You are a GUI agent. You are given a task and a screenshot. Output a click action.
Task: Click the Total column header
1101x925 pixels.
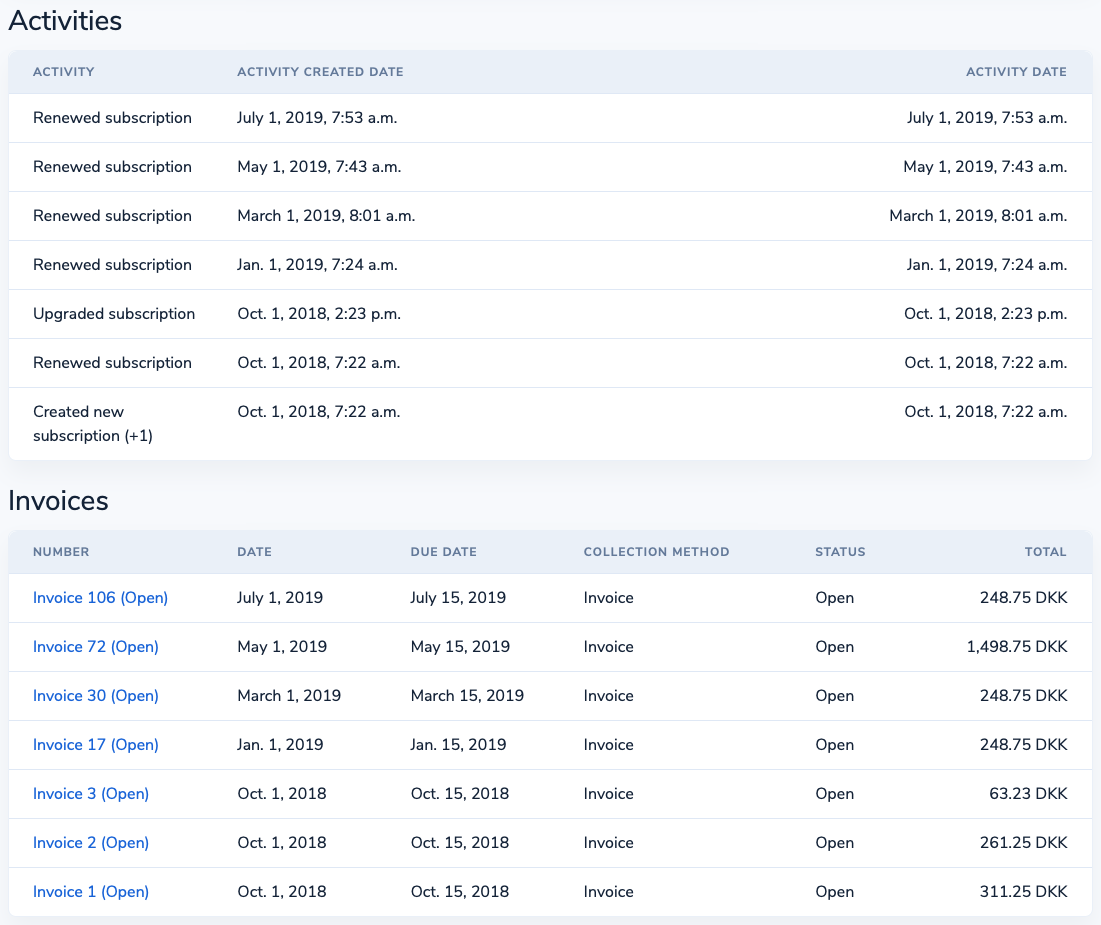tap(1046, 552)
